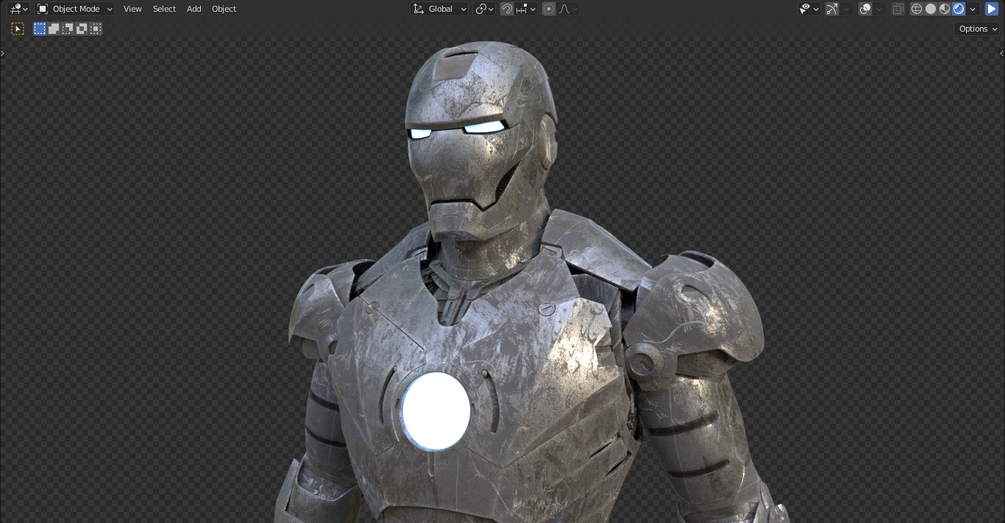Open the View menu

(x=133, y=9)
